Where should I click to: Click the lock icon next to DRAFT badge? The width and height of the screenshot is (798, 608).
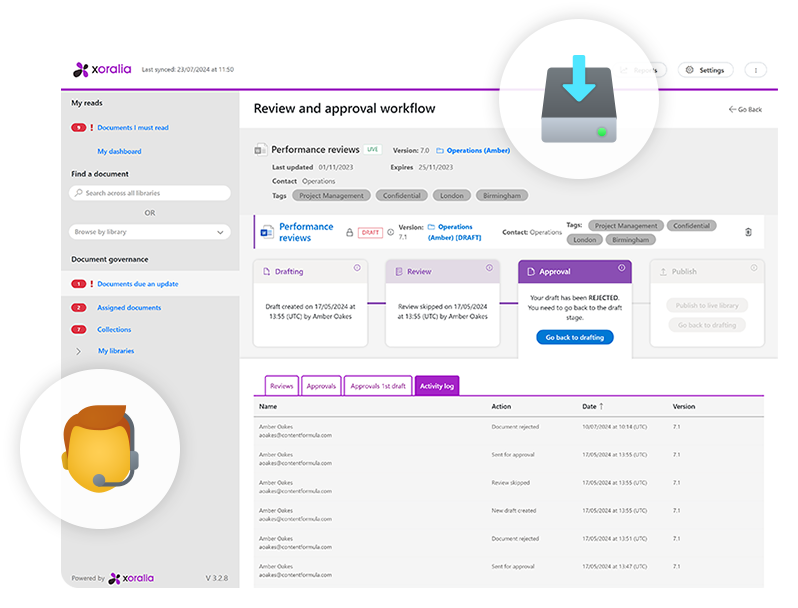(349, 232)
